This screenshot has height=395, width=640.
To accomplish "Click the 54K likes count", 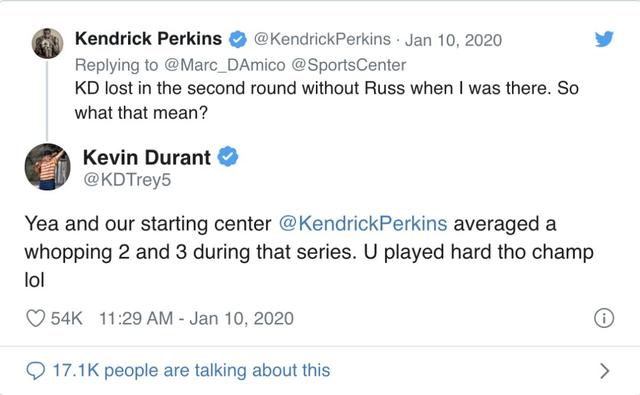I will tap(67, 319).
